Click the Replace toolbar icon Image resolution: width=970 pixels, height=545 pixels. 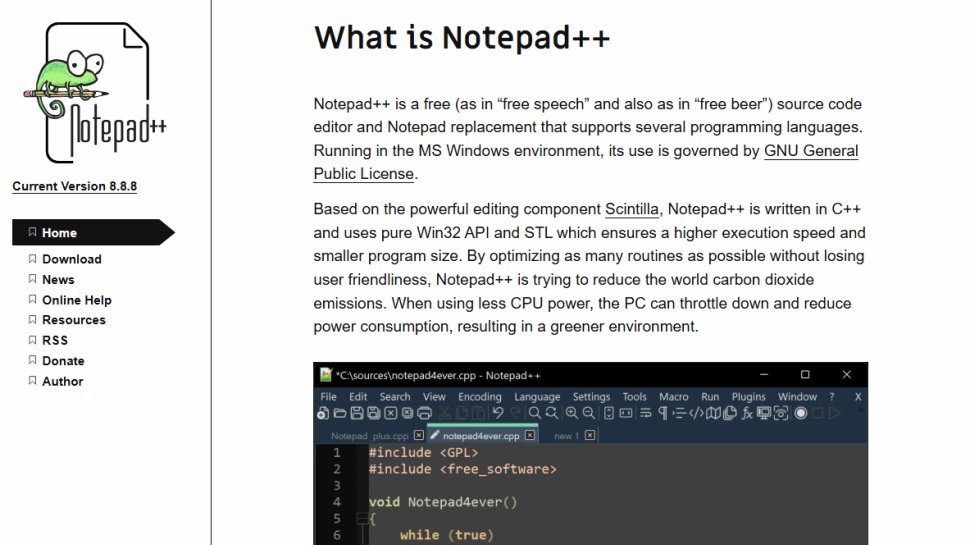pyautogui.click(x=552, y=413)
